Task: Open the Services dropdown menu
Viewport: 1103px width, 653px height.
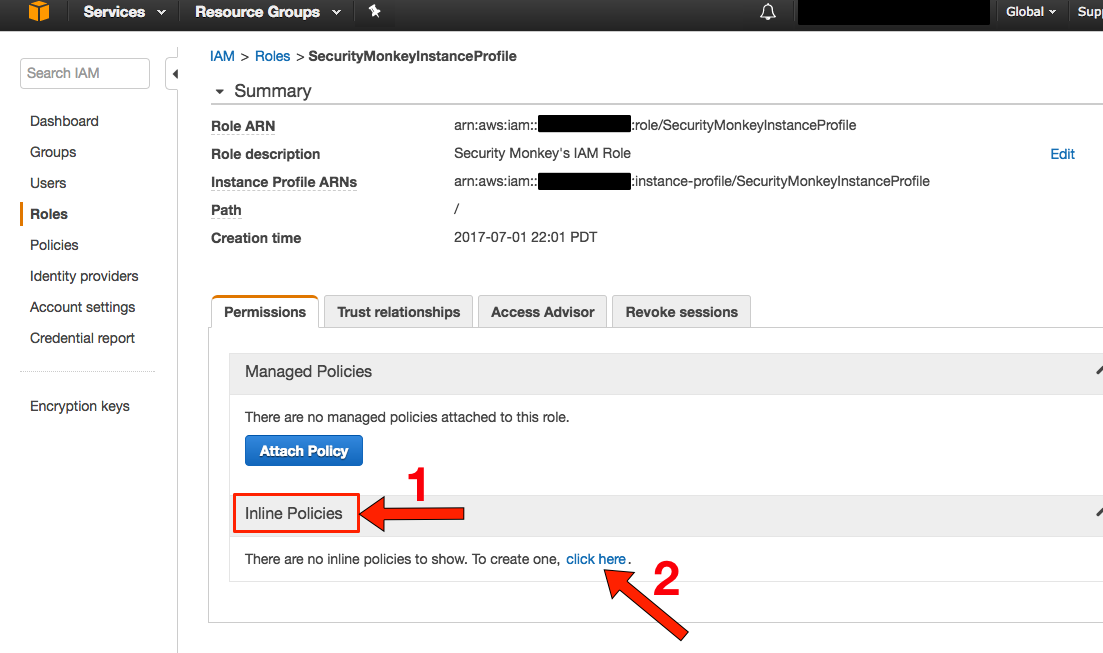Action: [x=125, y=12]
